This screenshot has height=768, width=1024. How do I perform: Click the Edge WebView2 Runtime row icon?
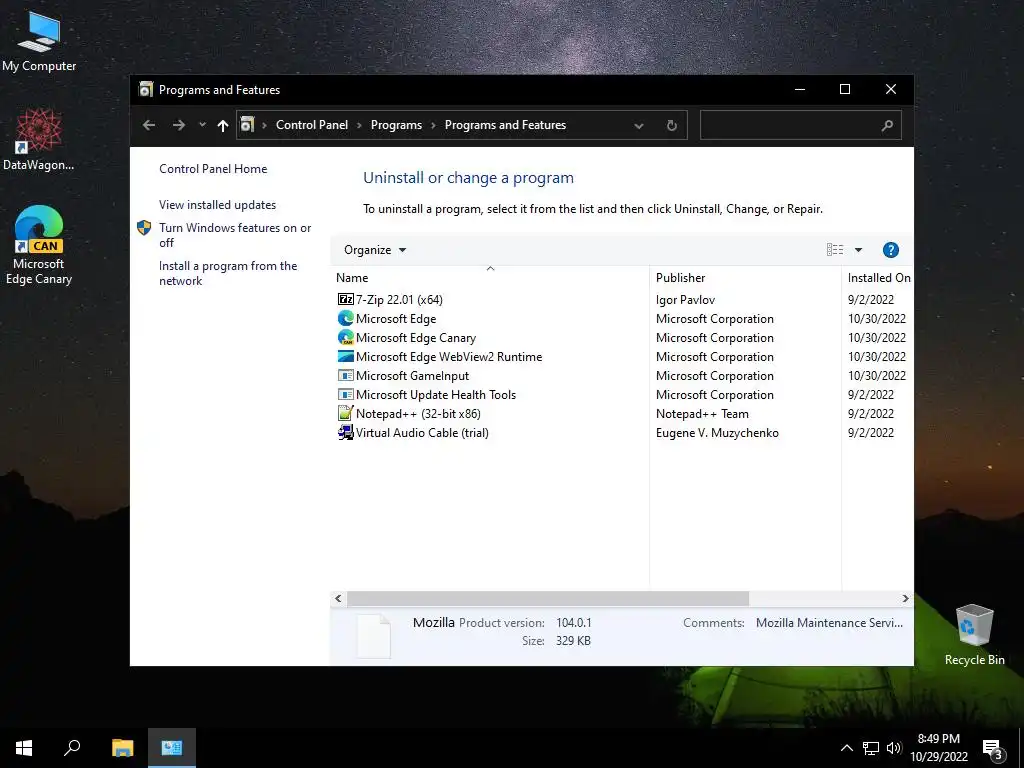point(345,357)
